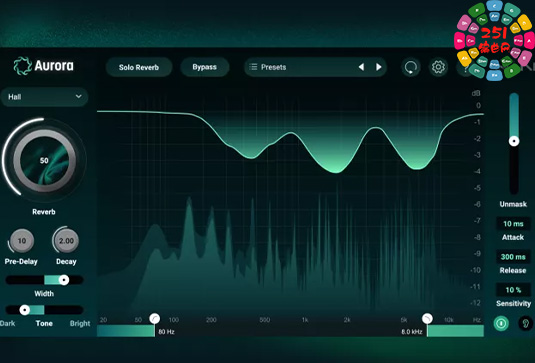
Task: Open the settings gear icon
Action: point(438,67)
